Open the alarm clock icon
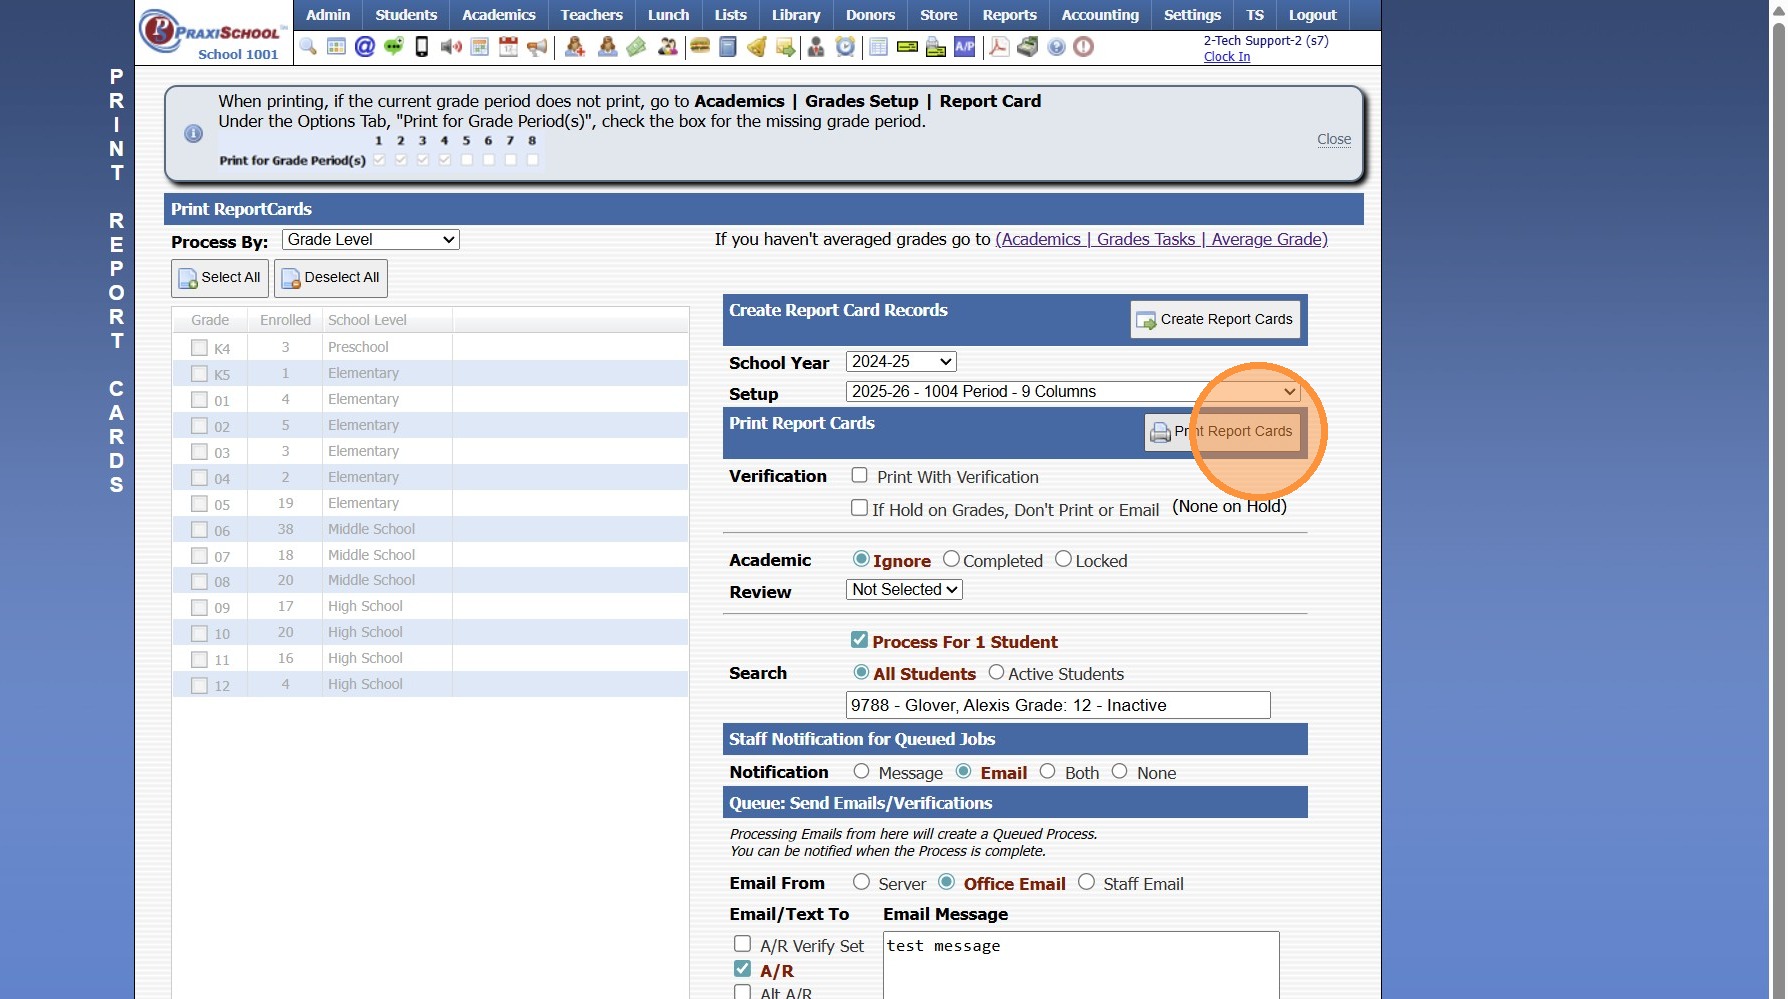 pyautogui.click(x=846, y=47)
